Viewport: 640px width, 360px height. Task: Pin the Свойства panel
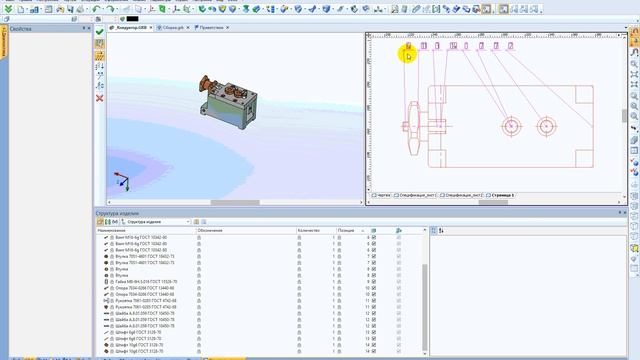point(84,29)
